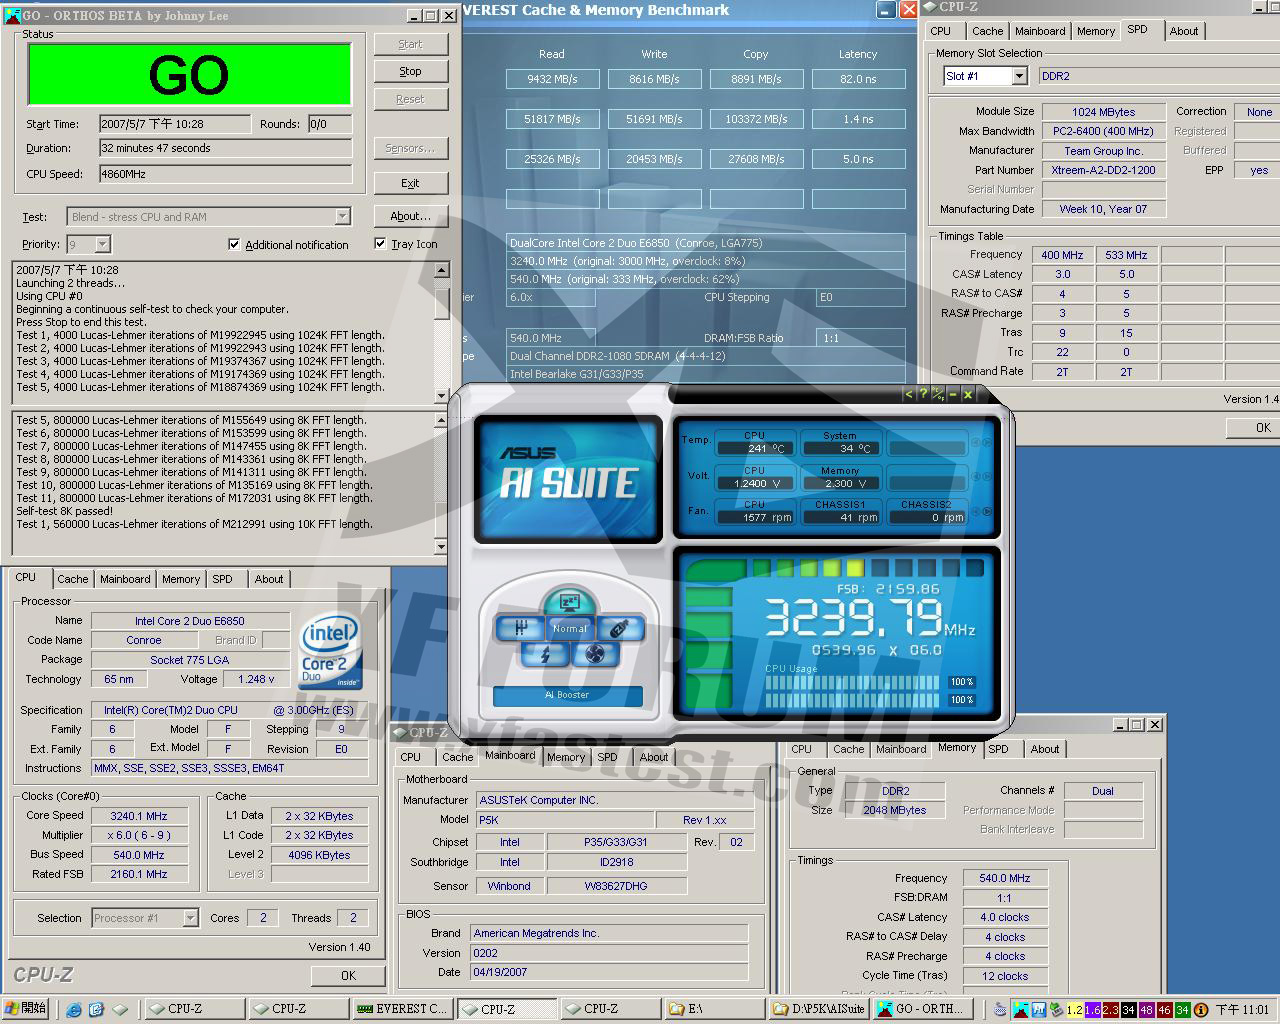The width and height of the screenshot is (1280, 1024).
Task: Open the Memory Slot Selection dropdown
Action: [x=1019, y=76]
